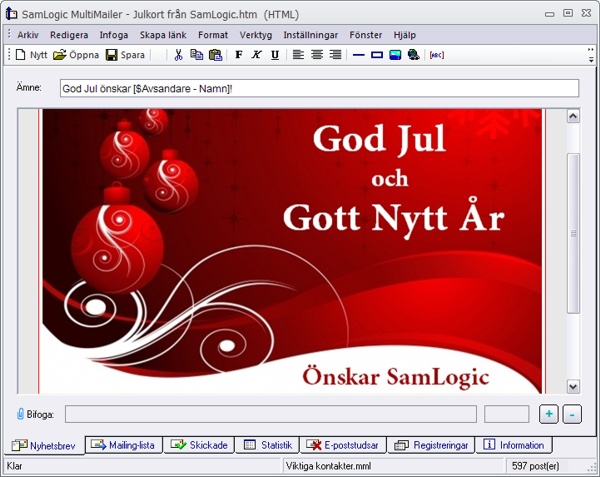Open the Verktyg menu

coord(256,35)
